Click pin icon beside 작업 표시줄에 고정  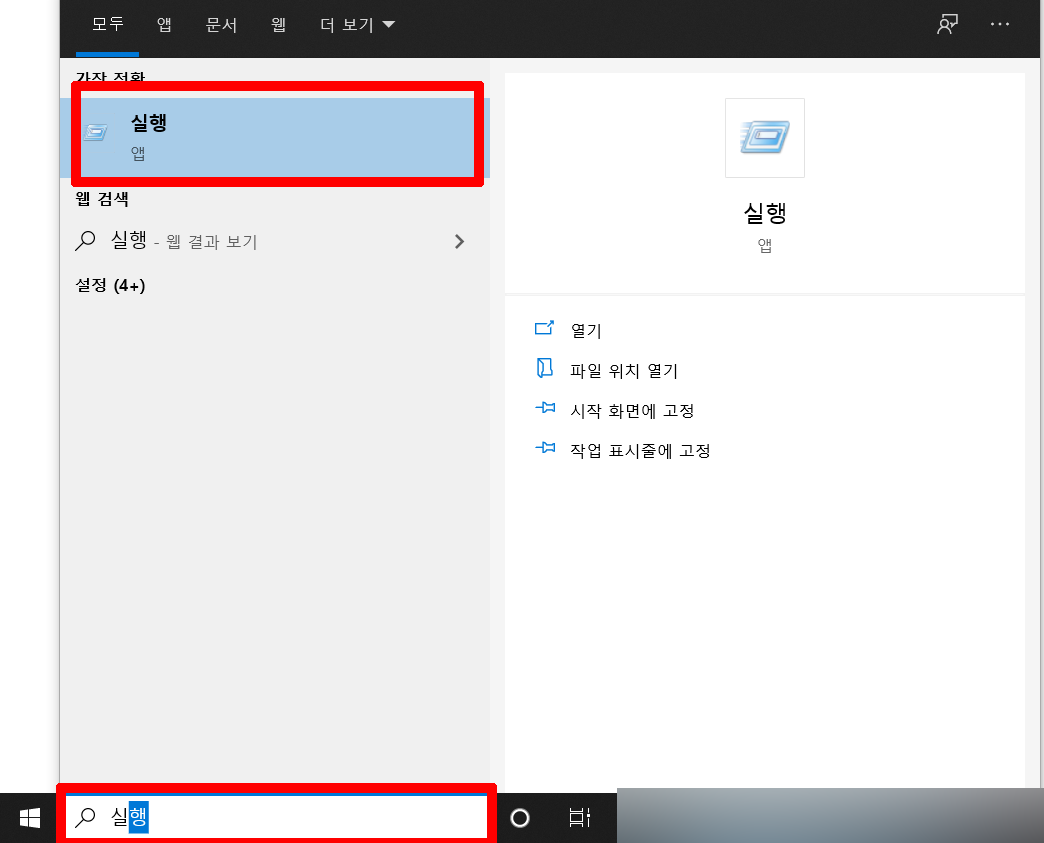click(x=545, y=447)
